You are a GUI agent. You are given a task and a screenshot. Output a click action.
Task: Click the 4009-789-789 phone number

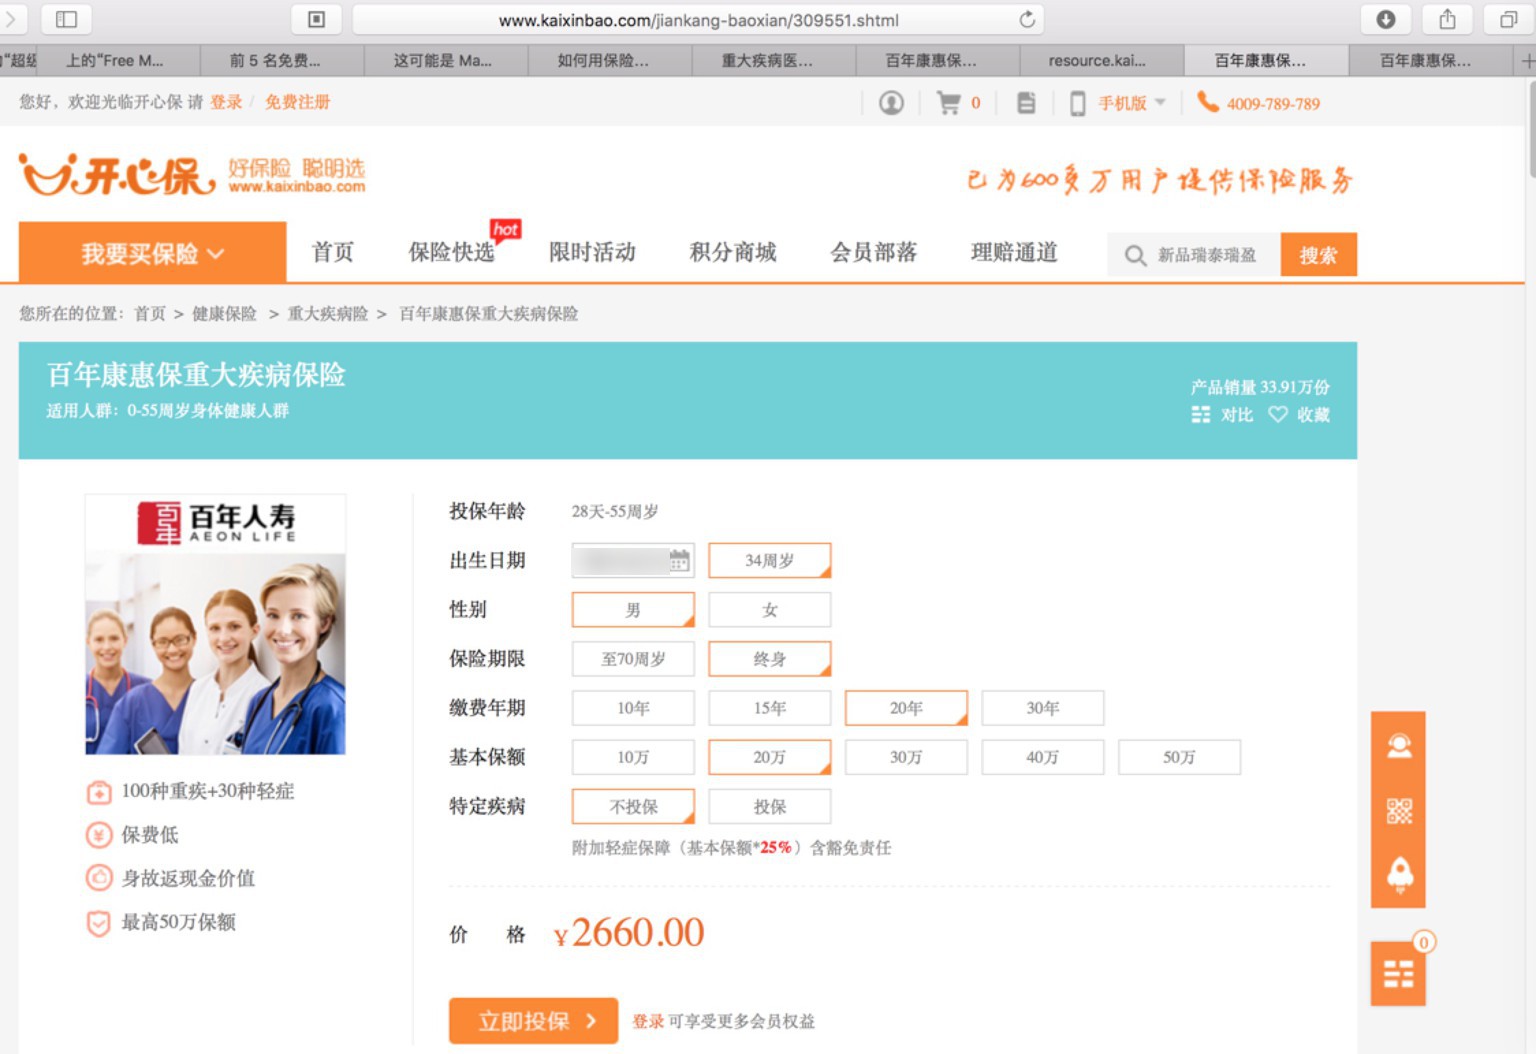[x=1273, y=103]
